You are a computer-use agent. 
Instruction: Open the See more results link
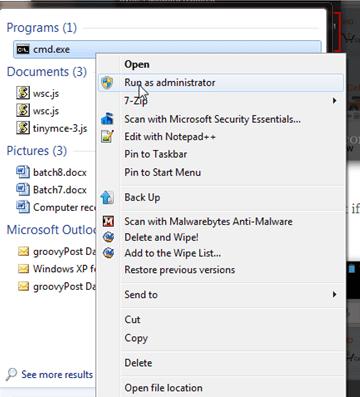click(57, 375)
